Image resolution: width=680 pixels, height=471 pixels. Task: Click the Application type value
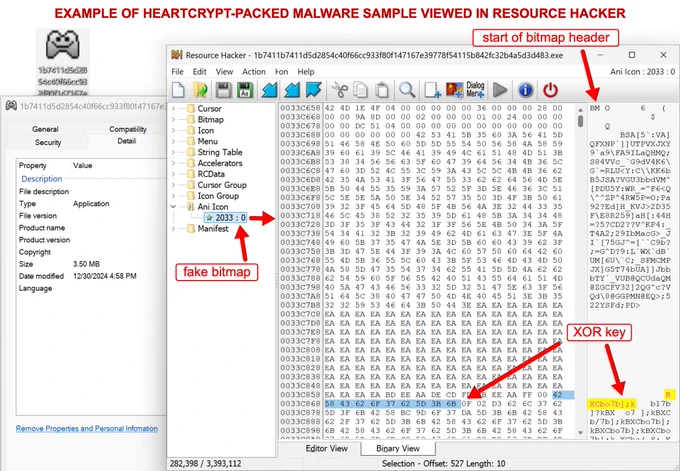tap(91, 203)
